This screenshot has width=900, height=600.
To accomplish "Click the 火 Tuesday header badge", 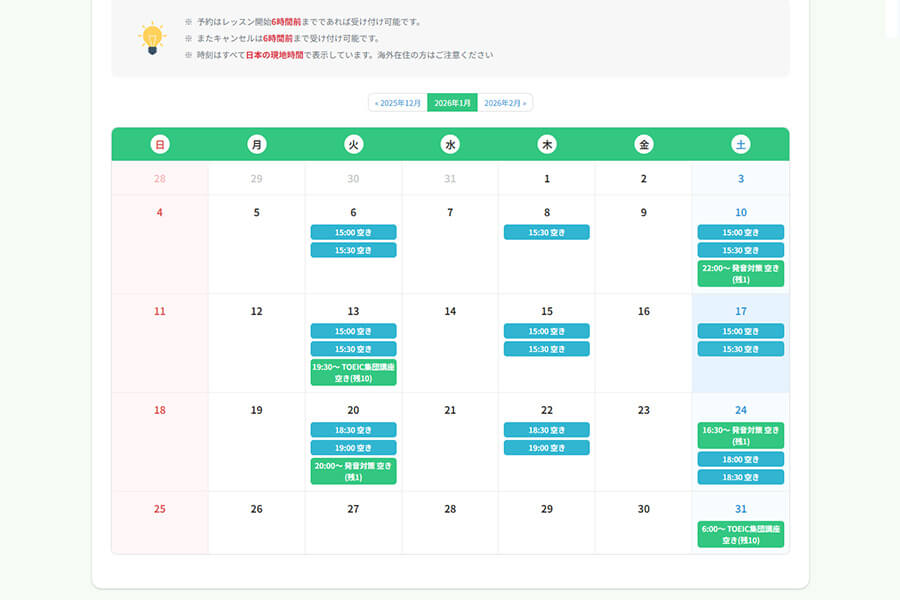I will coord(353,145).
